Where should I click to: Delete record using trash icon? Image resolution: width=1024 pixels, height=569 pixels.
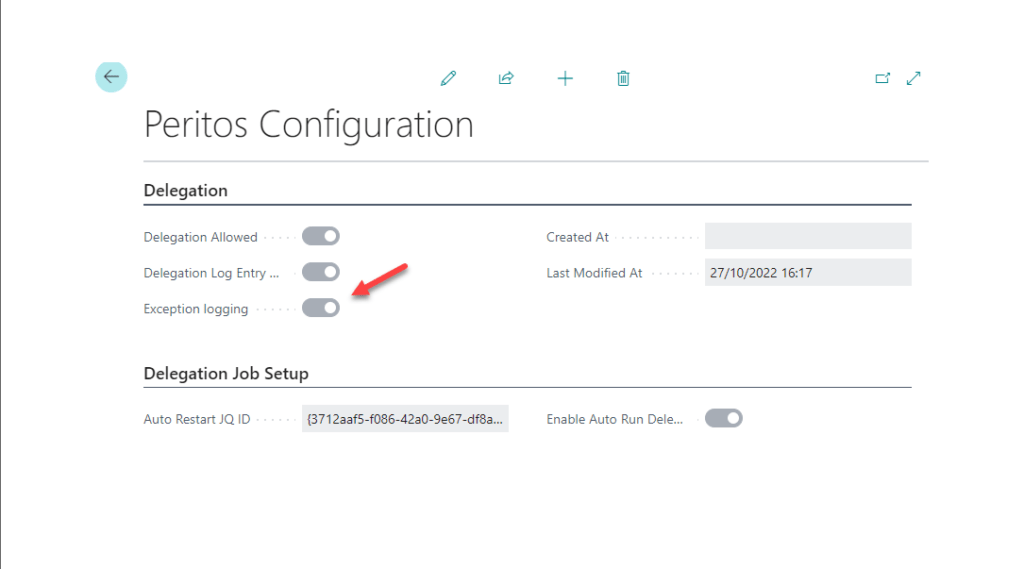point(623,78)
